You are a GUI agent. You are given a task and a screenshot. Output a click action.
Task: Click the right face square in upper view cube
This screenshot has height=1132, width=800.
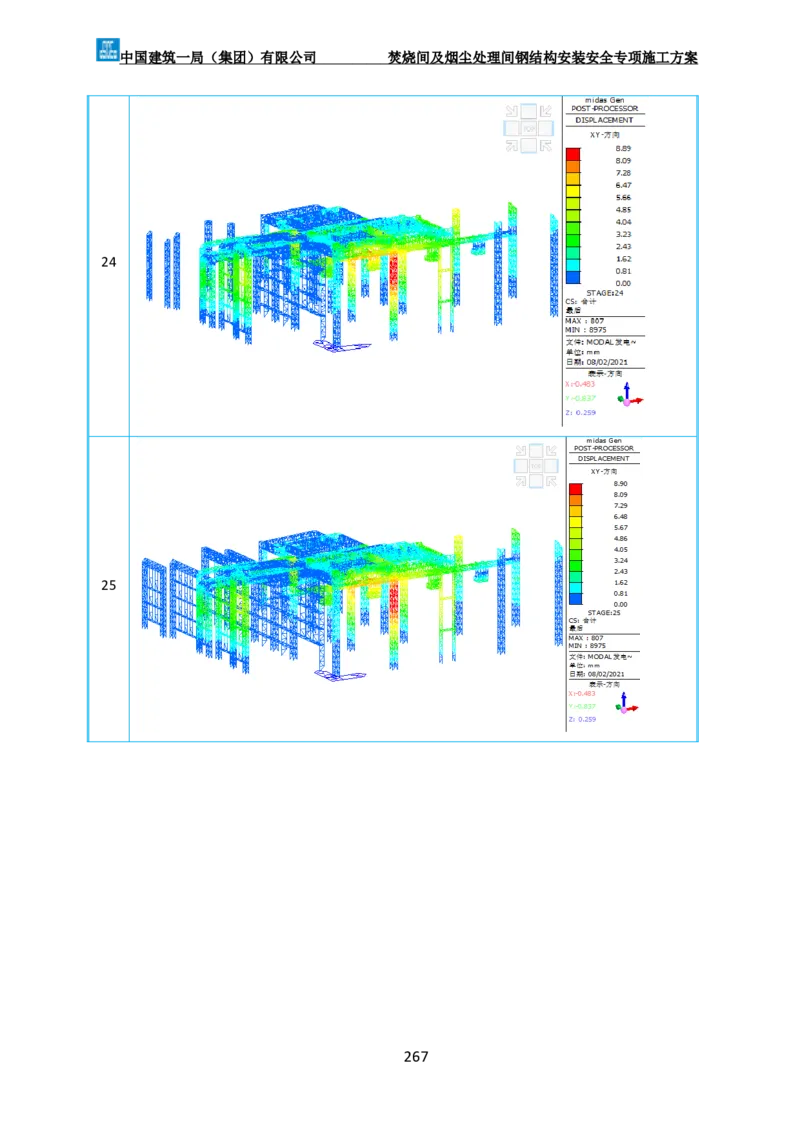tap(546, 128)
